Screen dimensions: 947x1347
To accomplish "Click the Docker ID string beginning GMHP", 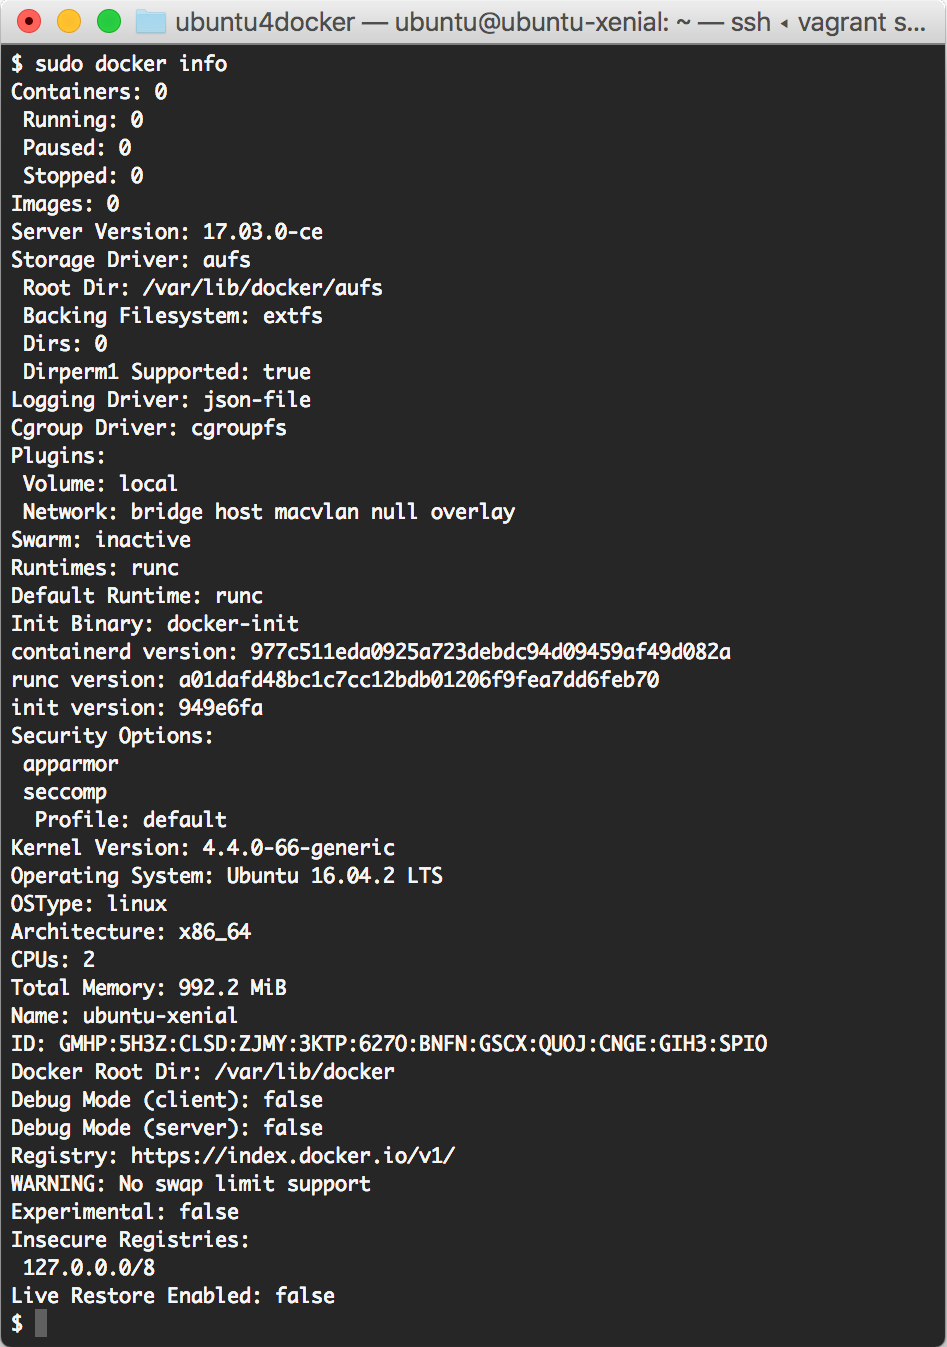I will pyautogui.click(x=413, y=1044).
